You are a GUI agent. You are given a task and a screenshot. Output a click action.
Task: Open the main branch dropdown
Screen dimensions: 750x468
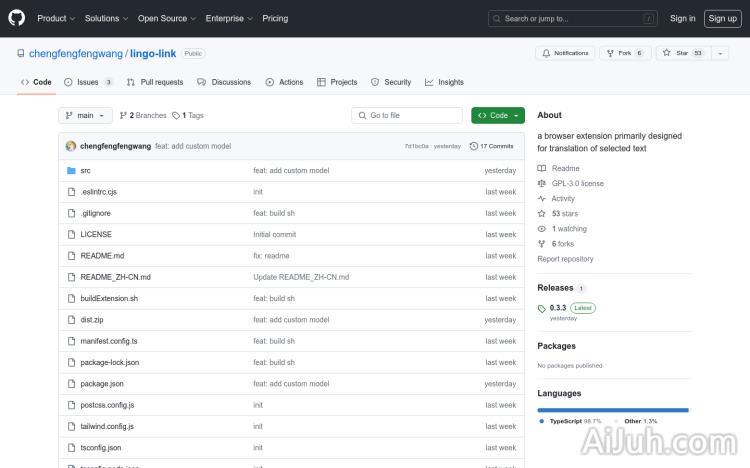85,115
